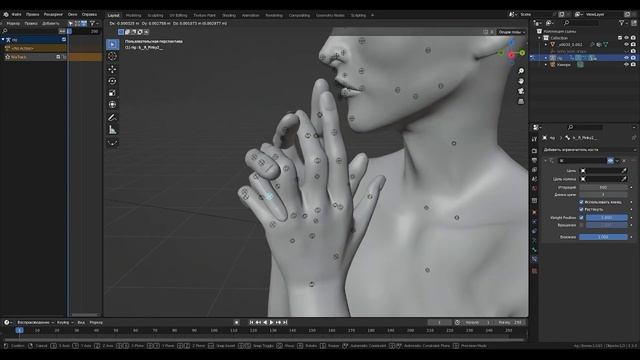Viewport: 640px width, 360px height.
Task: Click the Blender logo menu icon
Action: click(6, 14)
